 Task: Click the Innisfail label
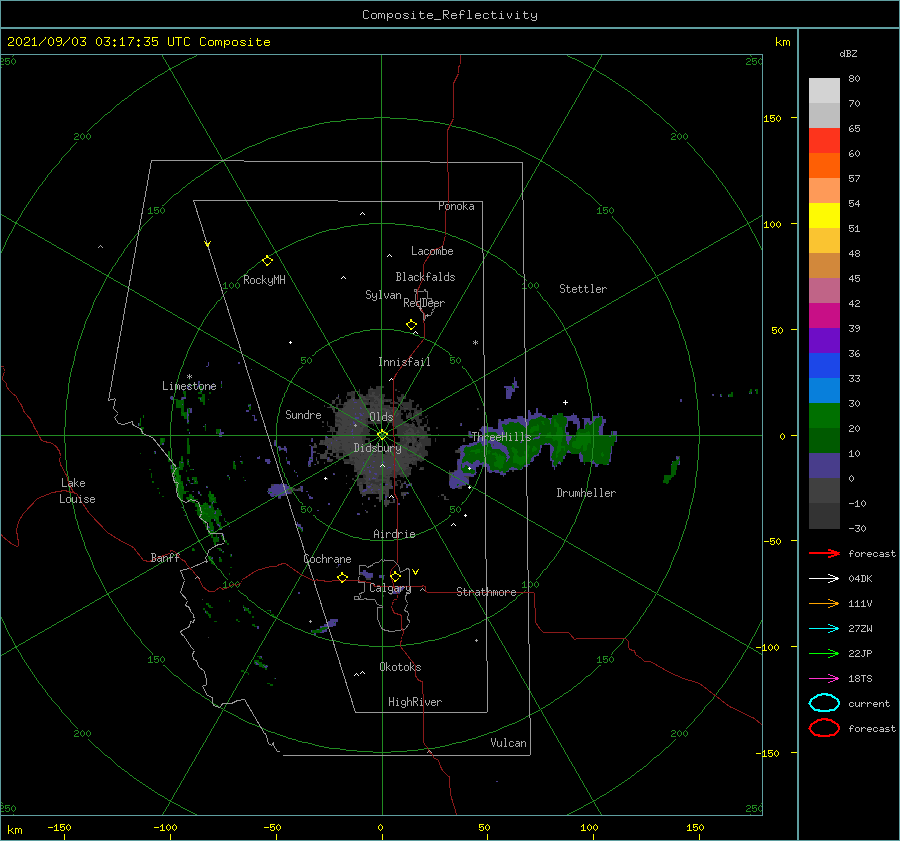[404, 362]
